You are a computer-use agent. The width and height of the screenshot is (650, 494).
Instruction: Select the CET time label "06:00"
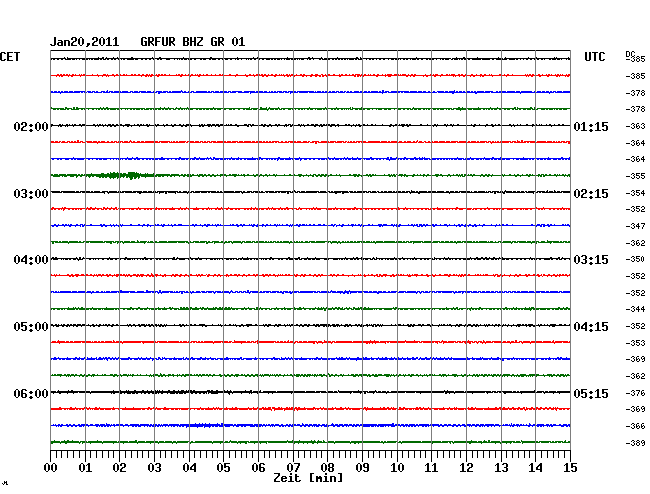31,393
